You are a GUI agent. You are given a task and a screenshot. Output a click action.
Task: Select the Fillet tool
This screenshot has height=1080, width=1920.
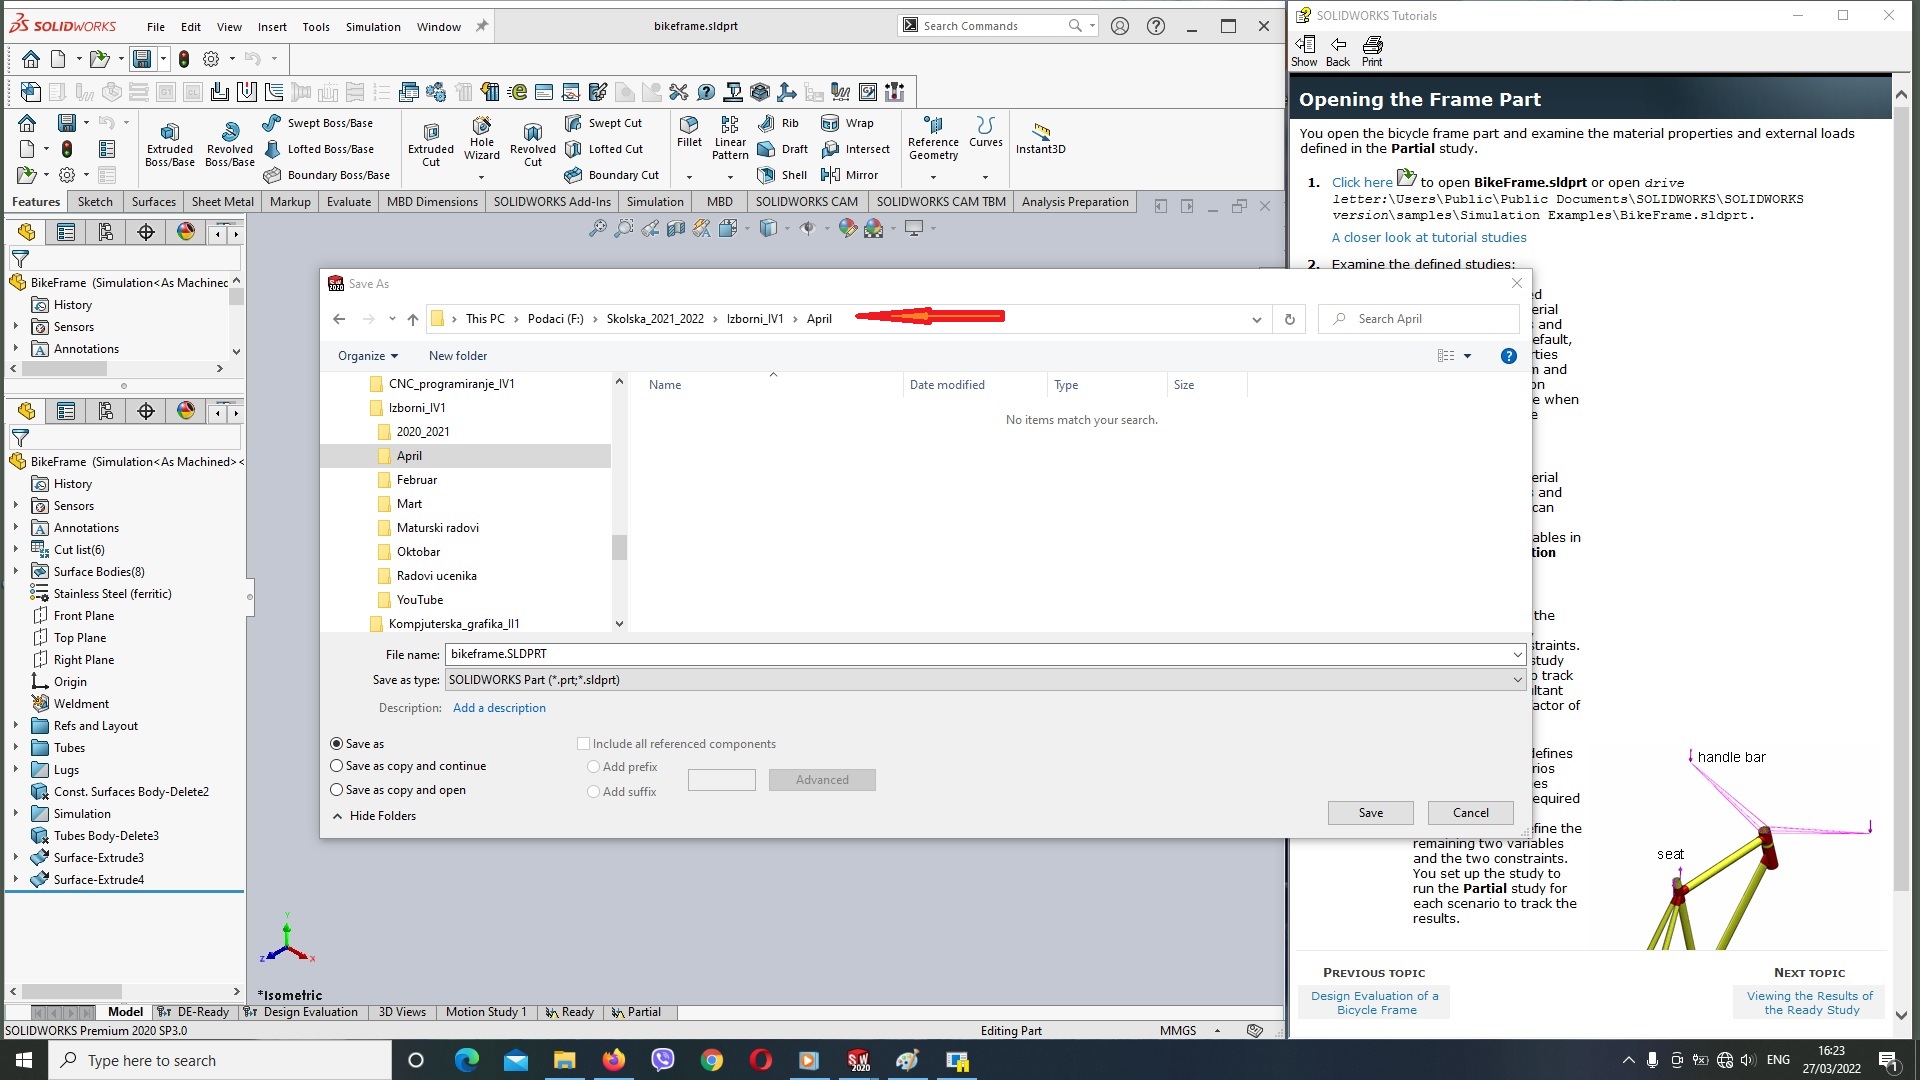click(x=689, y=132)
